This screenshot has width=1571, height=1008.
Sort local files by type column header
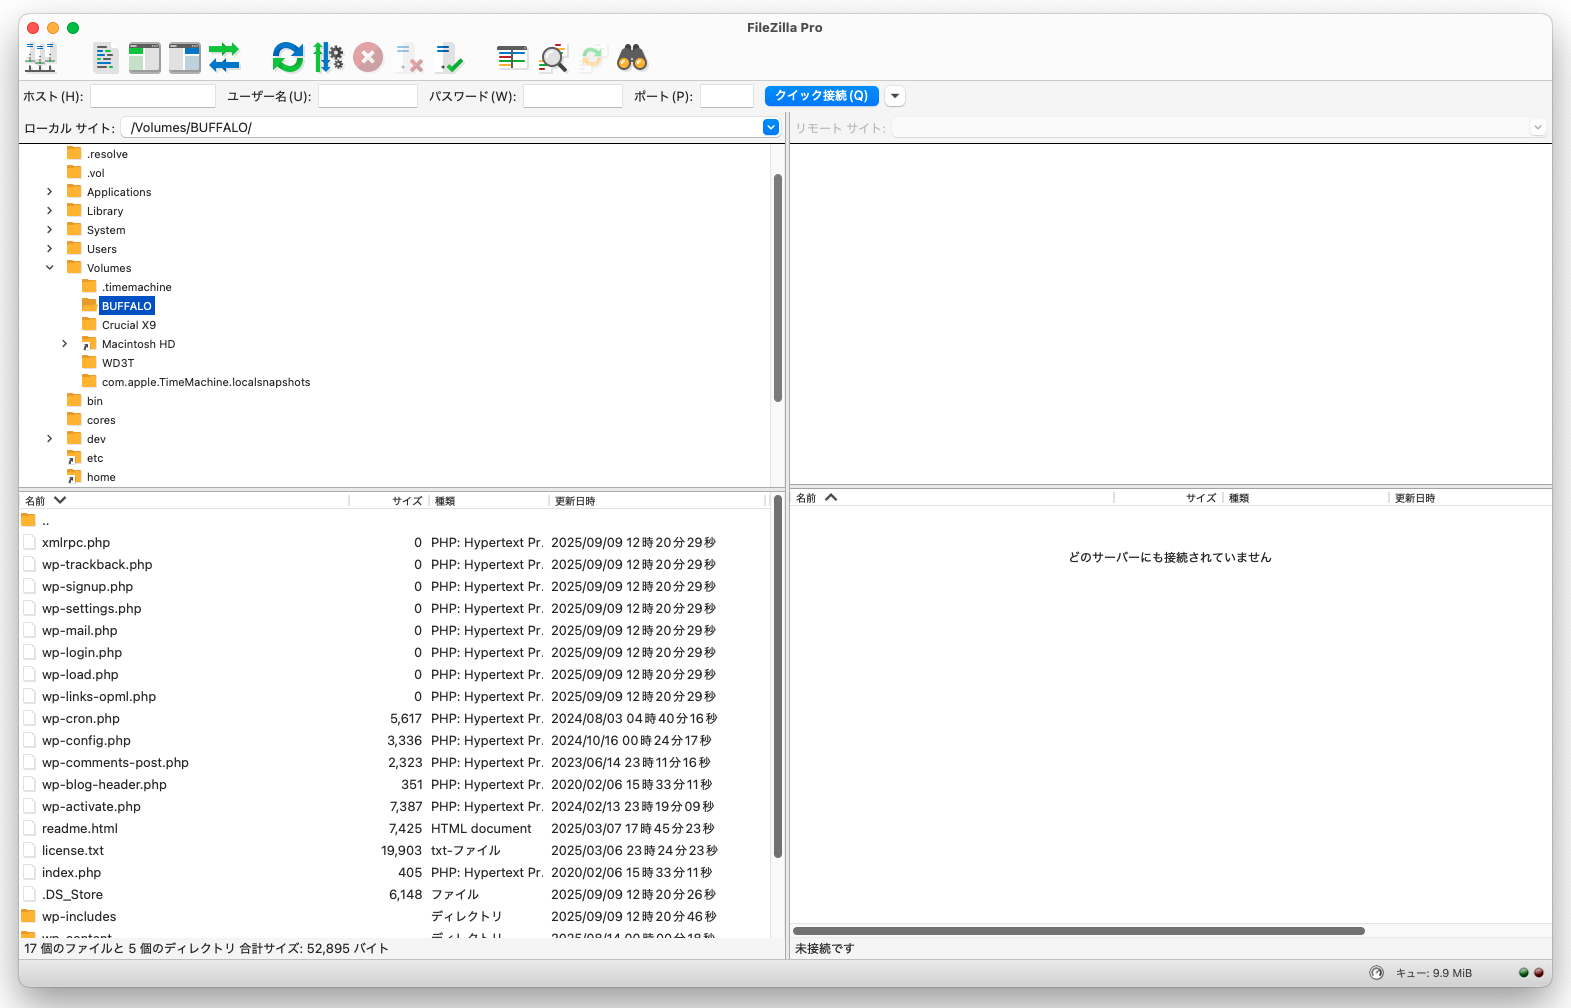pyautogui.click(x=488, y=500)
